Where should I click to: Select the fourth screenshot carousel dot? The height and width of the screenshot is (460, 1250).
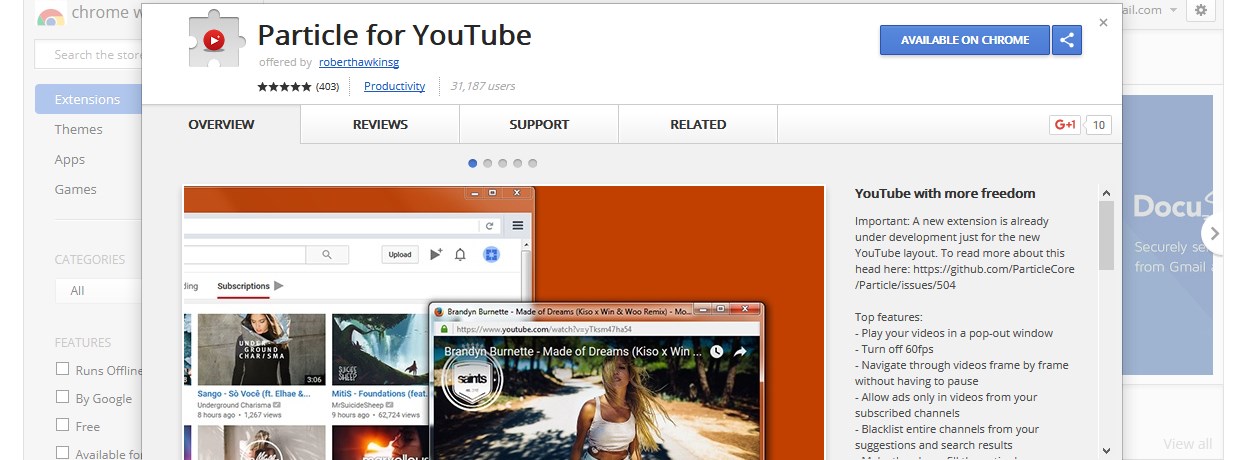[518, 163]
